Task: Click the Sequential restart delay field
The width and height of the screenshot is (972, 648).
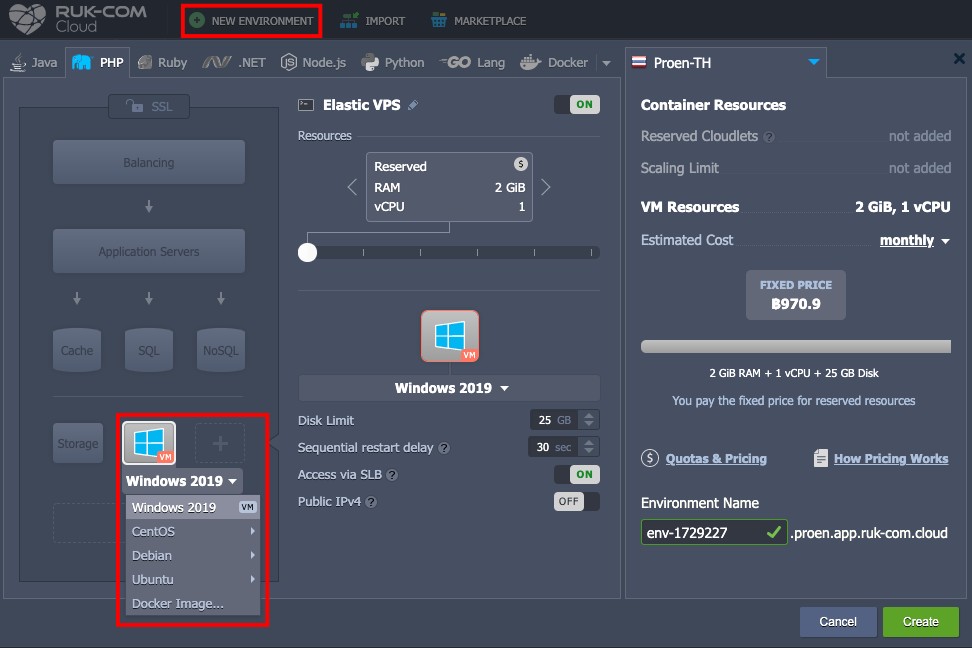Action: coord(553,447)
